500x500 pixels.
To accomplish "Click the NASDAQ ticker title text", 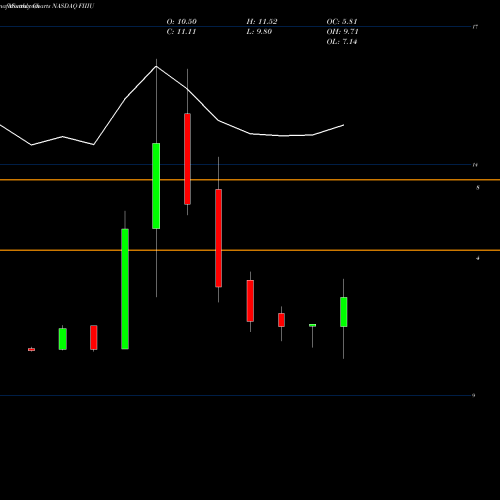I will 74,6.
